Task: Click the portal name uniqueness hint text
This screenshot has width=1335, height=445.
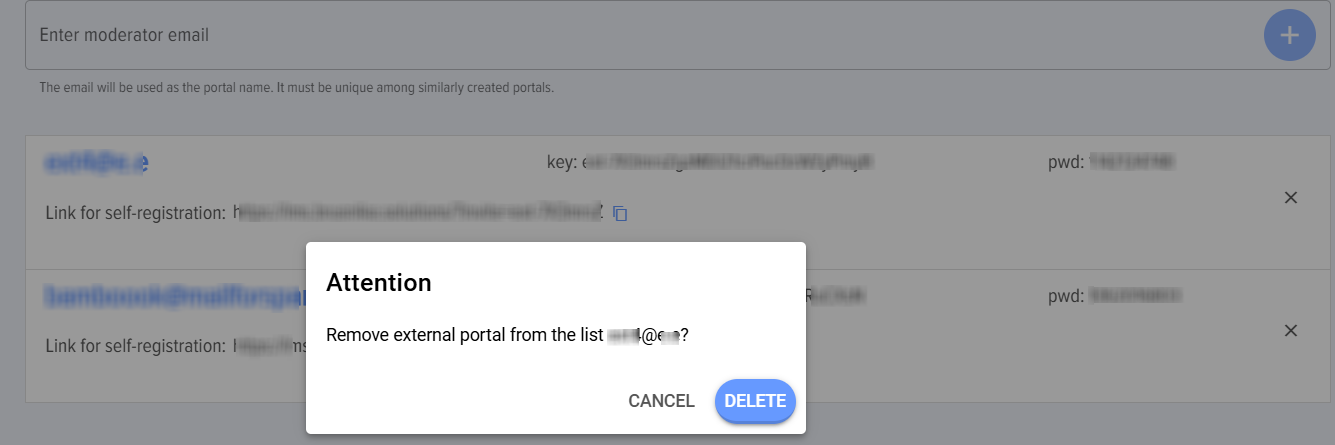Action: tap(296, 88)
